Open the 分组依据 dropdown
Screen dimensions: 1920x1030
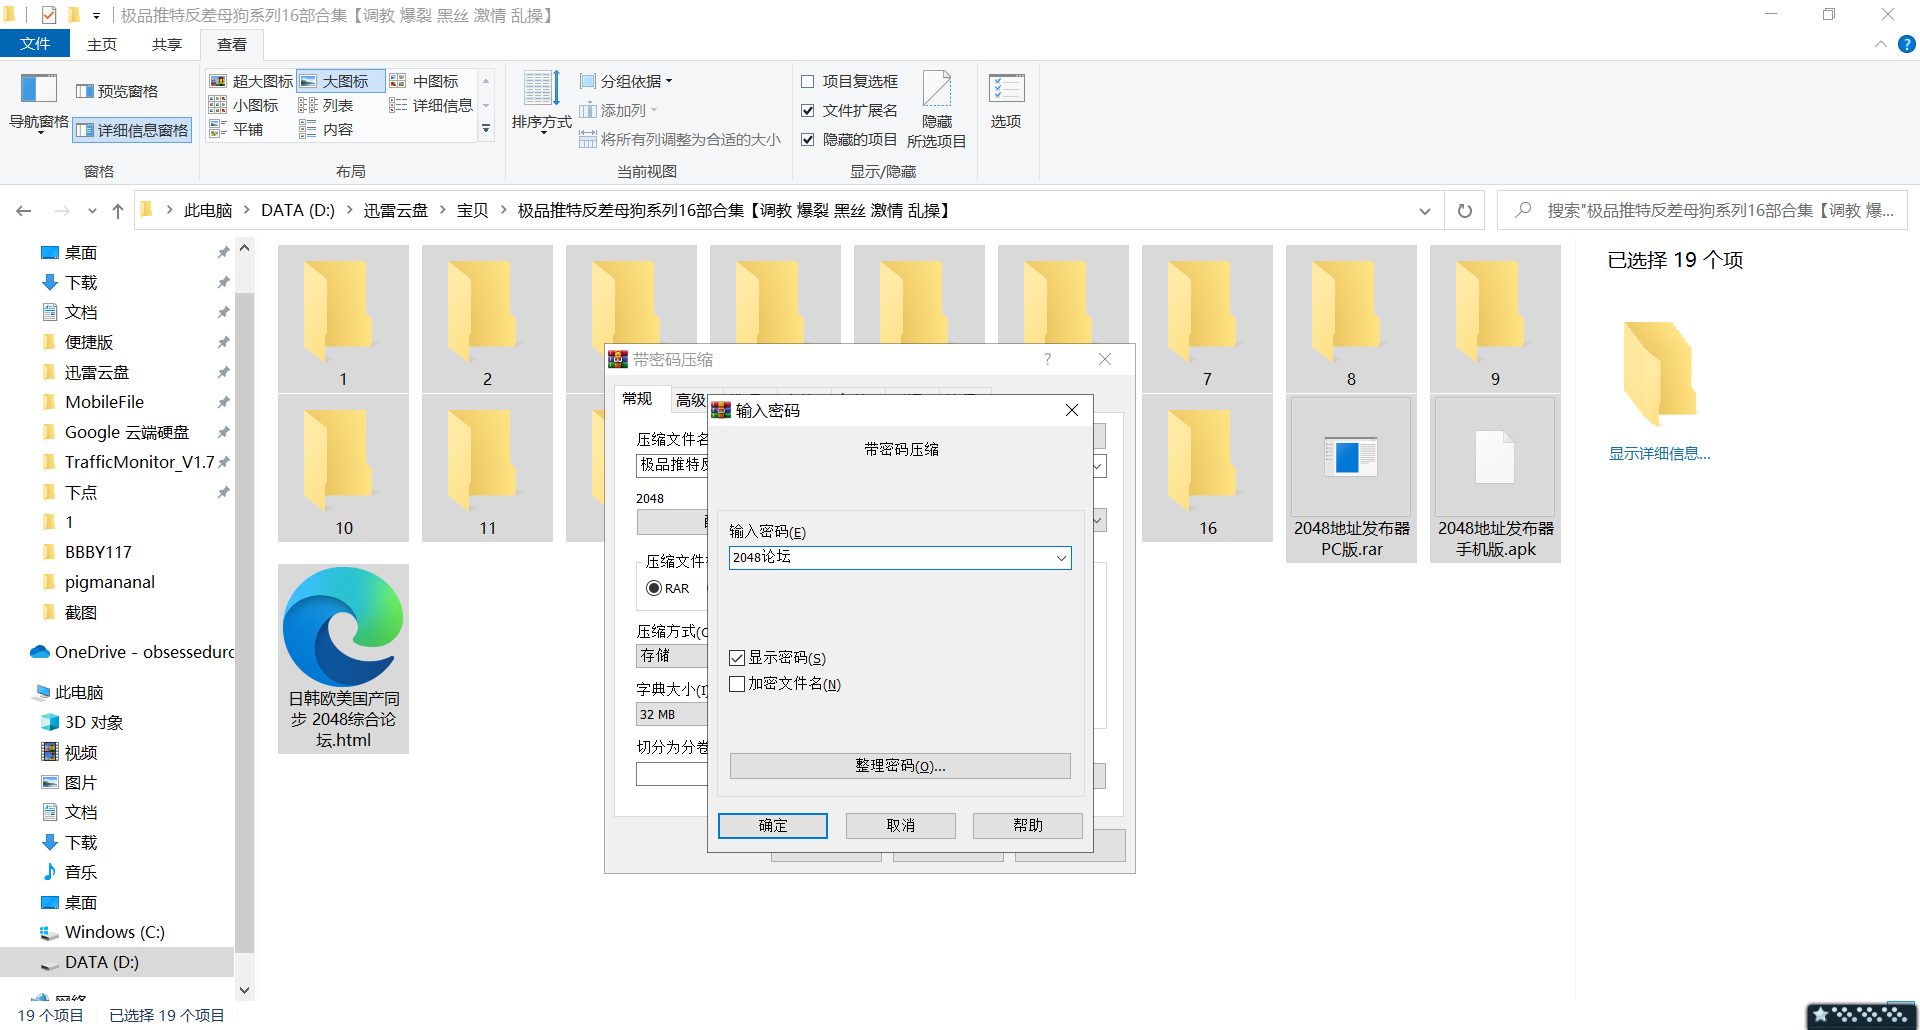point(628,81)
